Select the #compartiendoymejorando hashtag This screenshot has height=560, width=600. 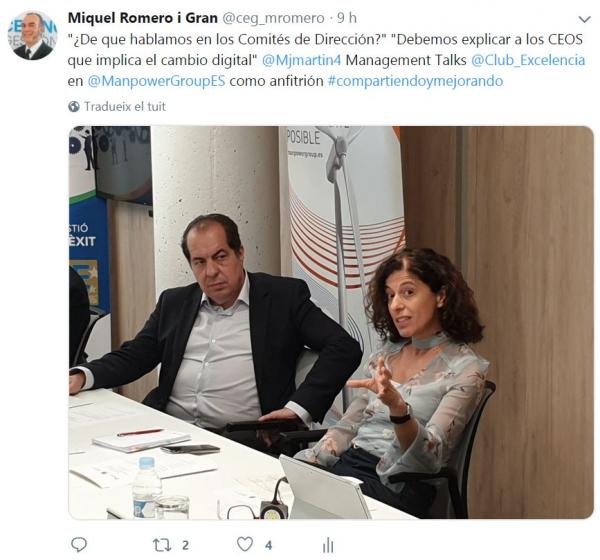415,81
